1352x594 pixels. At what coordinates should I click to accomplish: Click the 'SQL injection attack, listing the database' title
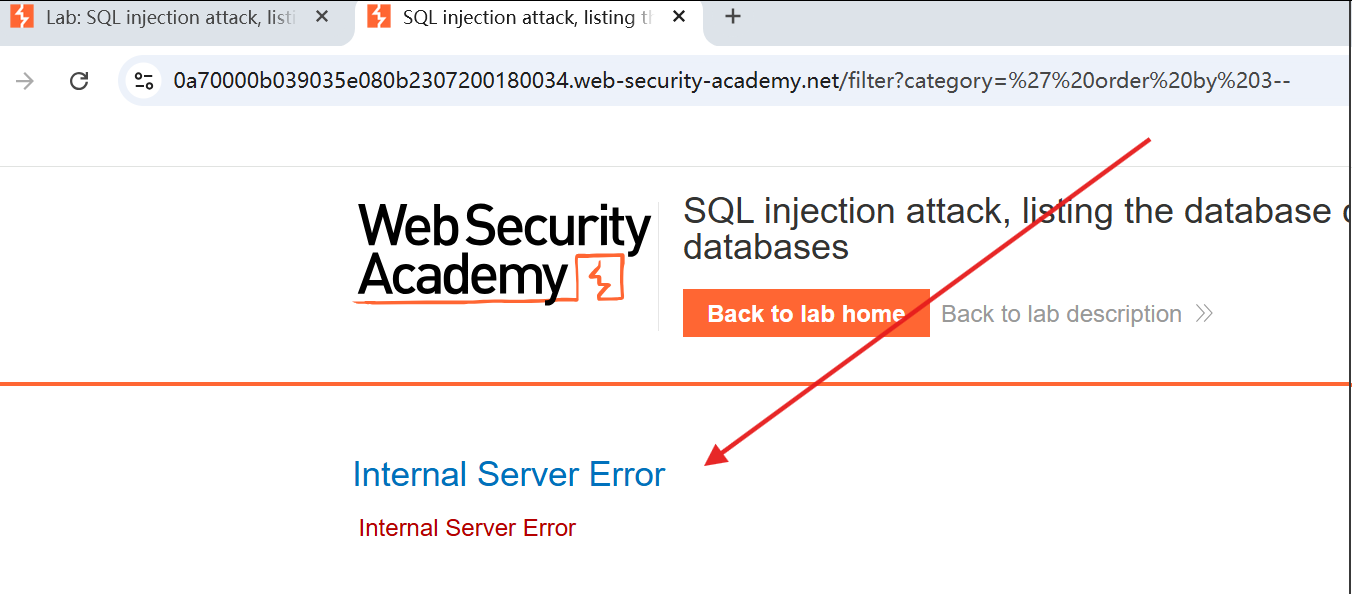pyautogui.click(x=1008, y=211)
